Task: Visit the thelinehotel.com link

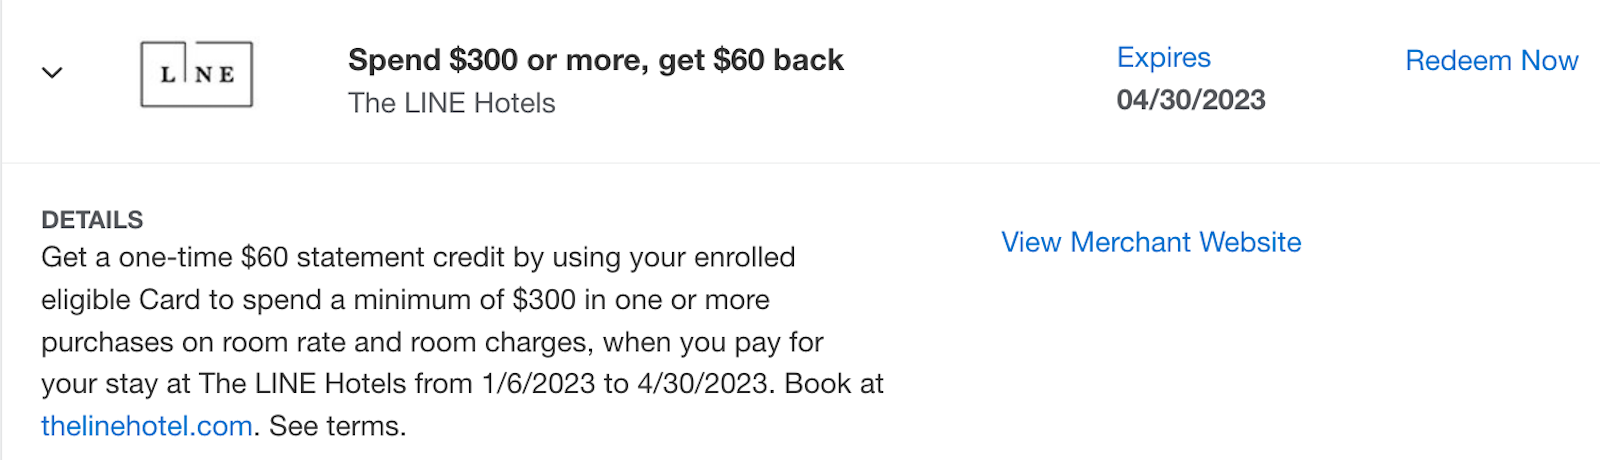Action: pyautogui.click(x=146, y=426)
